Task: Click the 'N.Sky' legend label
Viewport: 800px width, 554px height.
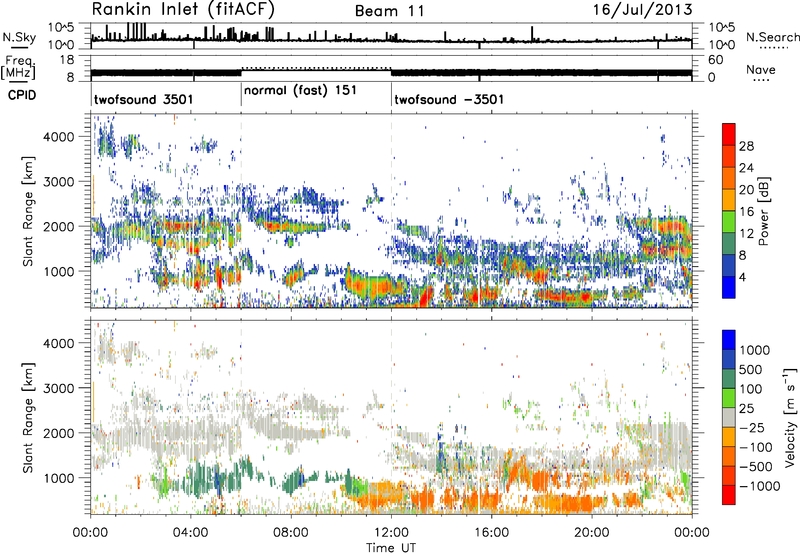Action: [19, 37]
